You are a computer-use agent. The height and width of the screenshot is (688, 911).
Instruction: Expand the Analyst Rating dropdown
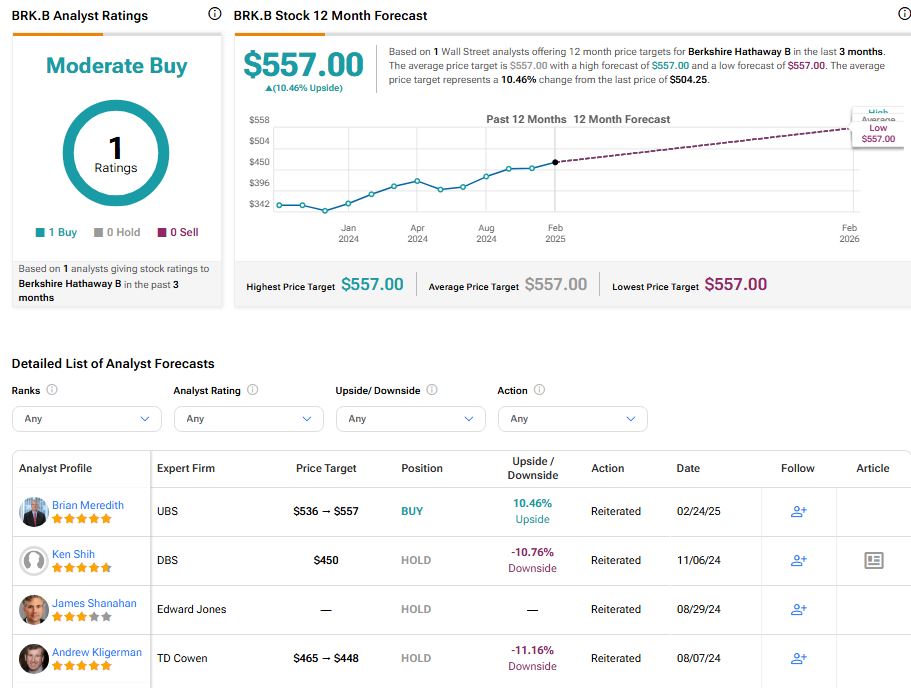pos(248,419)
